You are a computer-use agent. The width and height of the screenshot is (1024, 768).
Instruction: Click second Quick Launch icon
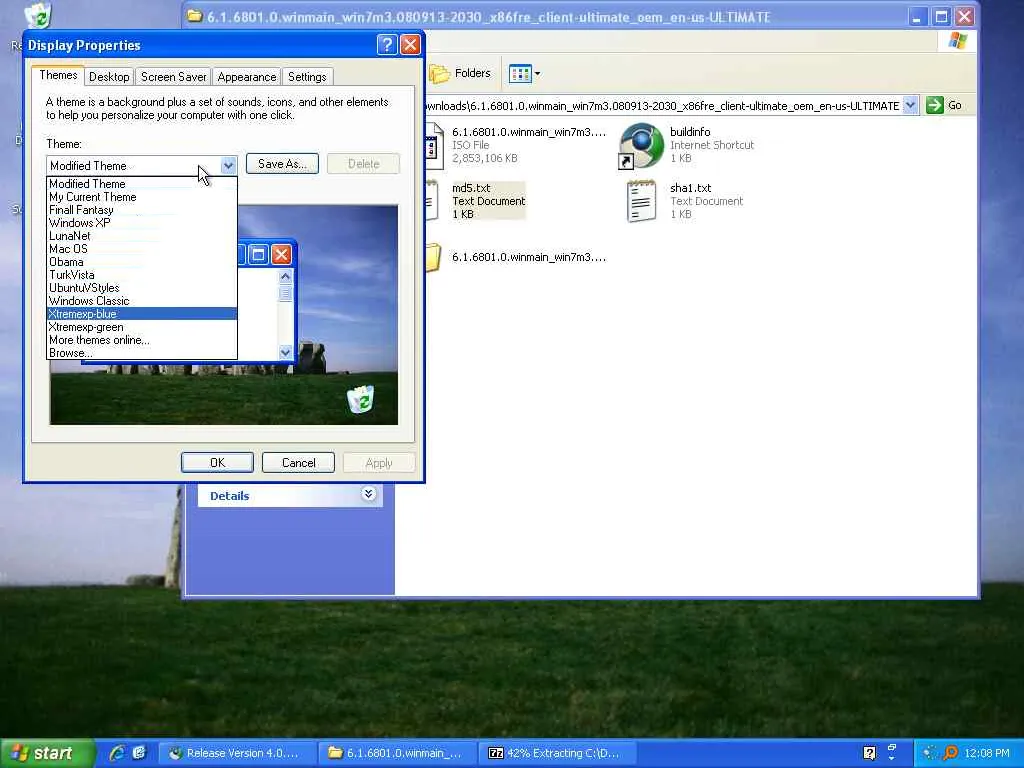pos(139,753)
